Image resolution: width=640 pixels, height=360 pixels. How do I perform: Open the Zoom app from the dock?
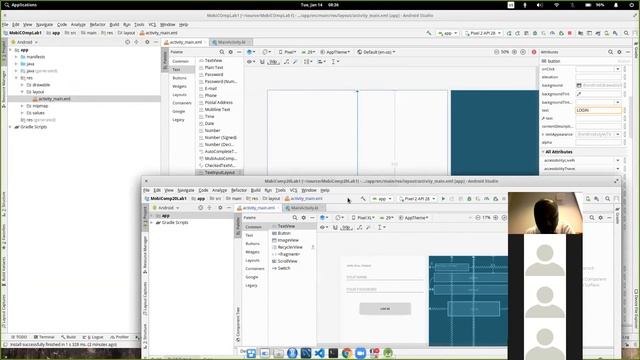click(x=360, y=353)
